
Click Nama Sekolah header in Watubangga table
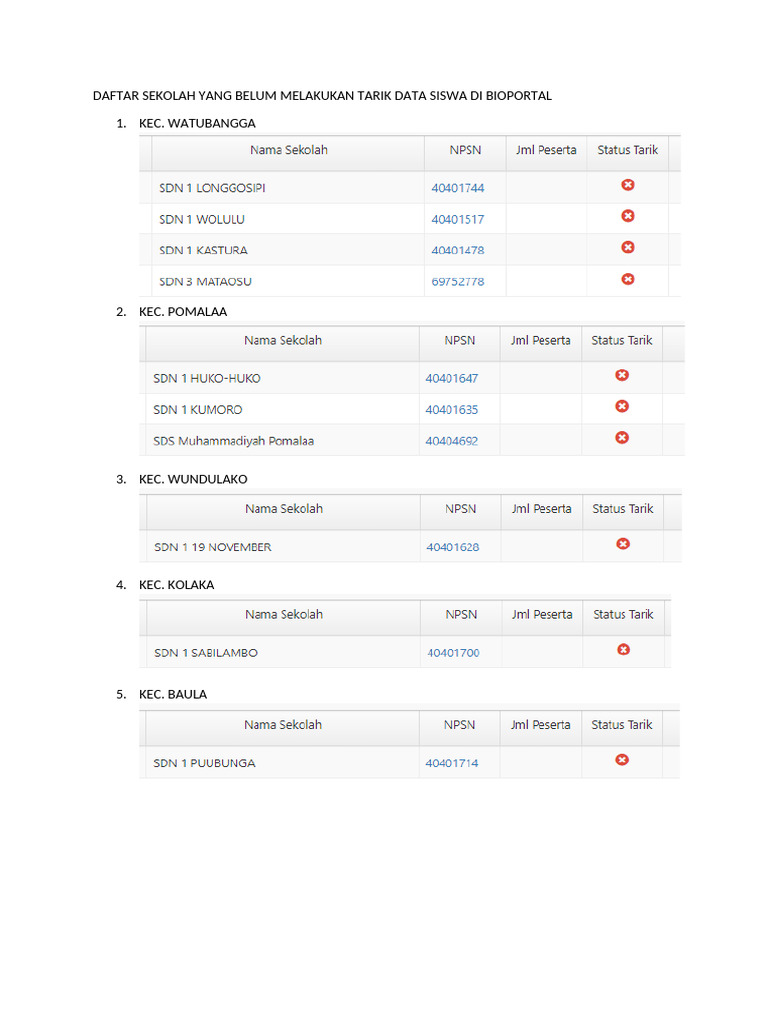pos(289,150)
